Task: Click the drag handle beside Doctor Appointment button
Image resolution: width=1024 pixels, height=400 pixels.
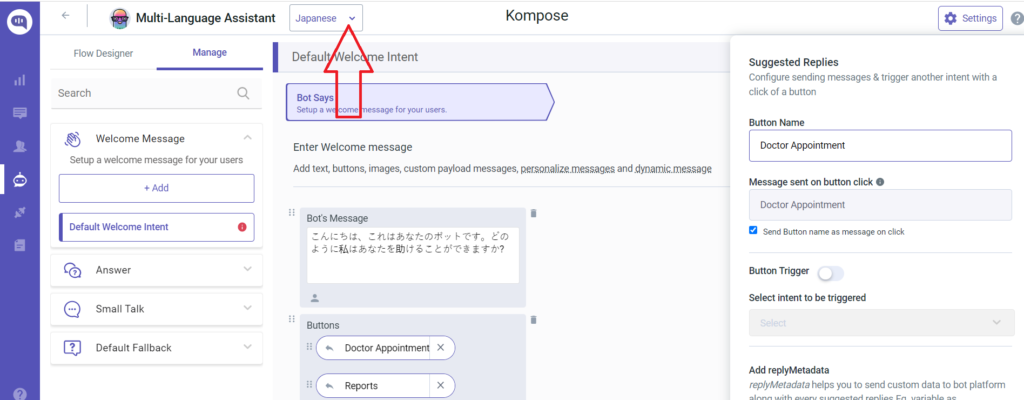Action: [x=309, y=347]
